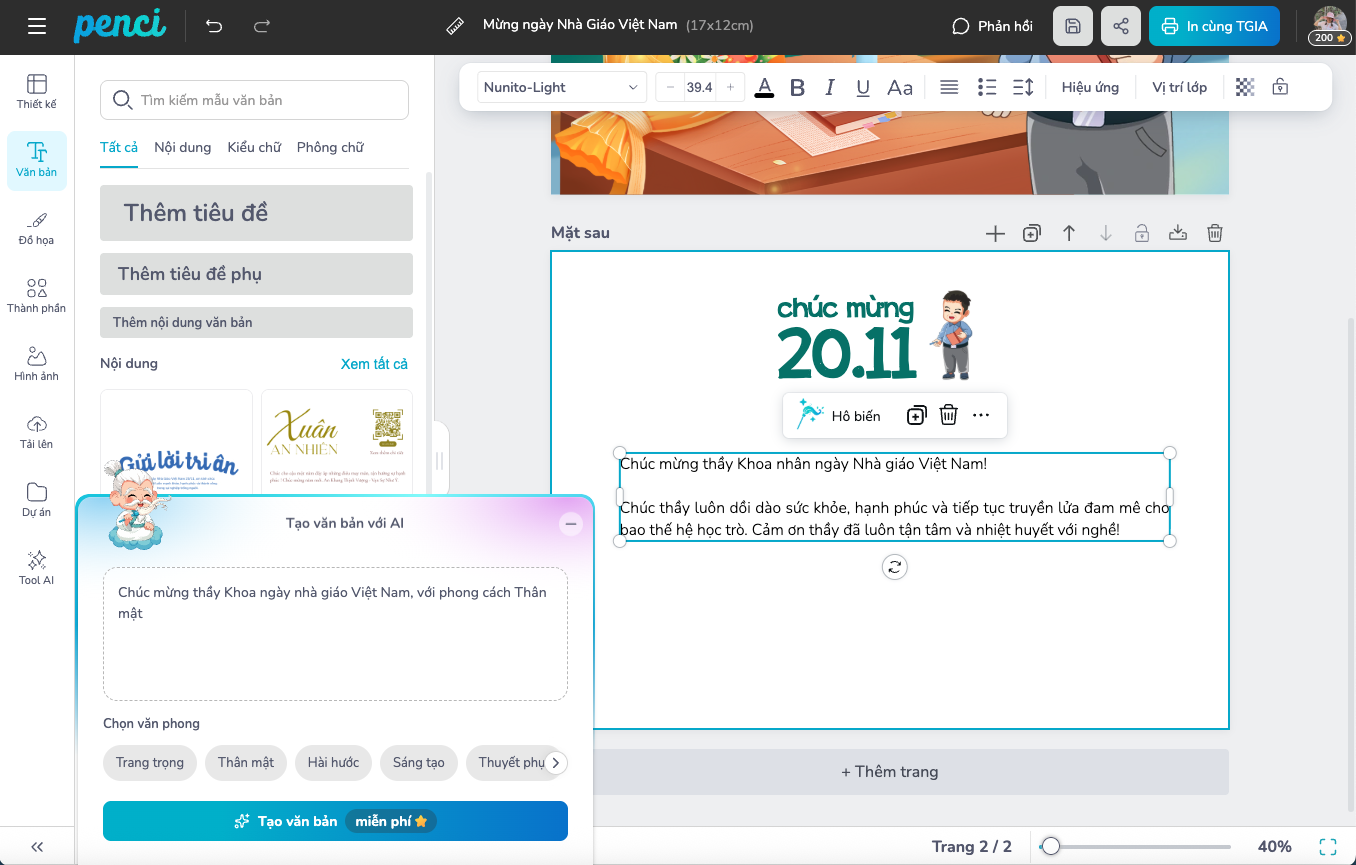Expand more writing styles with arrow
The image size is (1356, 865).
click(556, 763)
